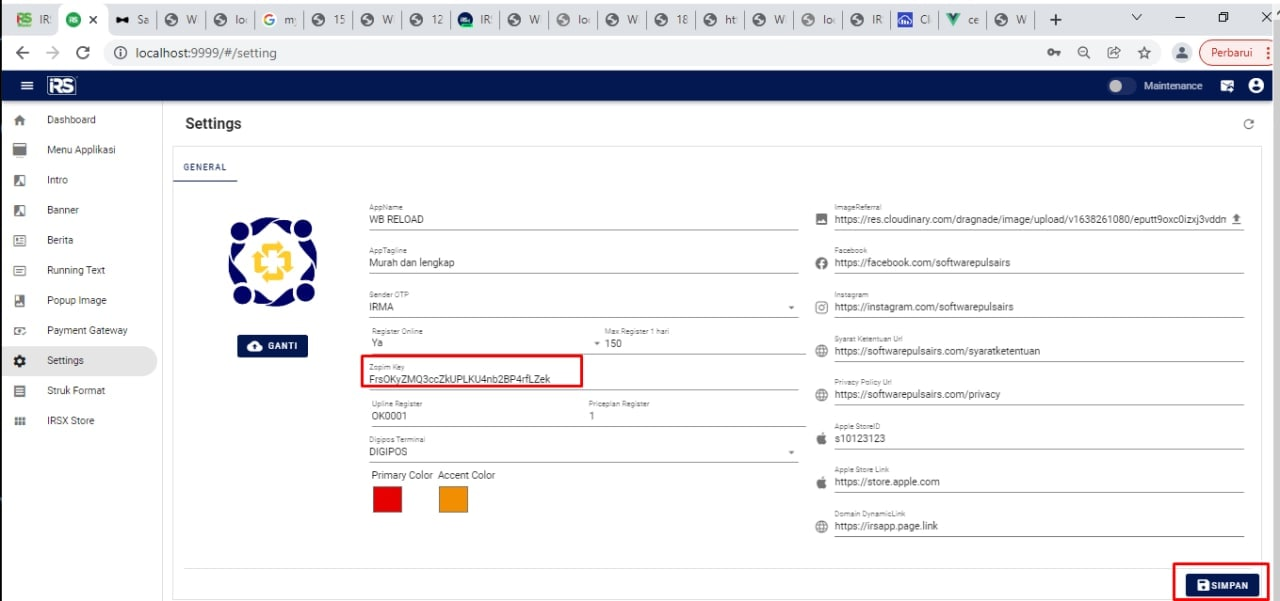The width and height of the screenshot is (1280, 601).
Task: Click the IRSX Store grid icon
Action: click(19, 421)
